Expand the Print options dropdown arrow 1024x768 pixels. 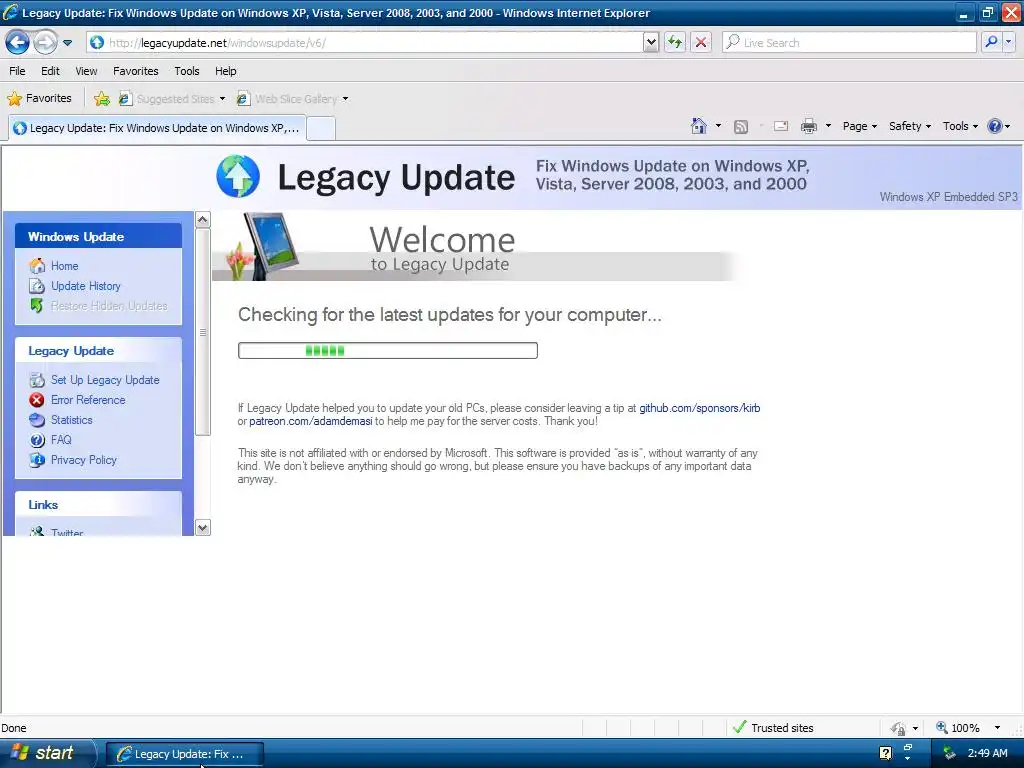pyautogui.click(x=828, y=126)
